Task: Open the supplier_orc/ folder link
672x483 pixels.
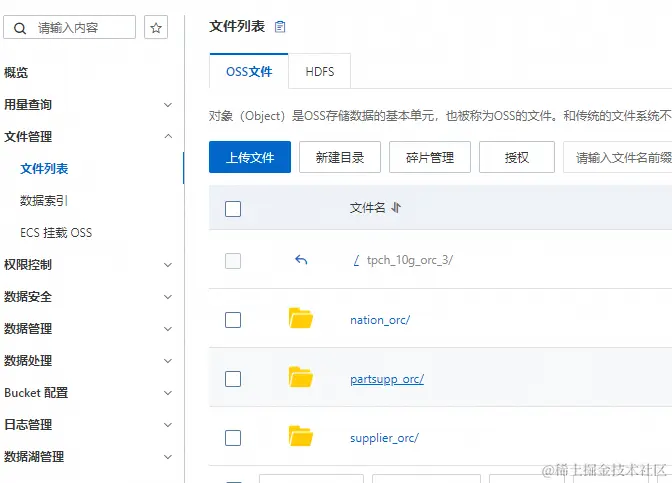Action: click(384, 438)
